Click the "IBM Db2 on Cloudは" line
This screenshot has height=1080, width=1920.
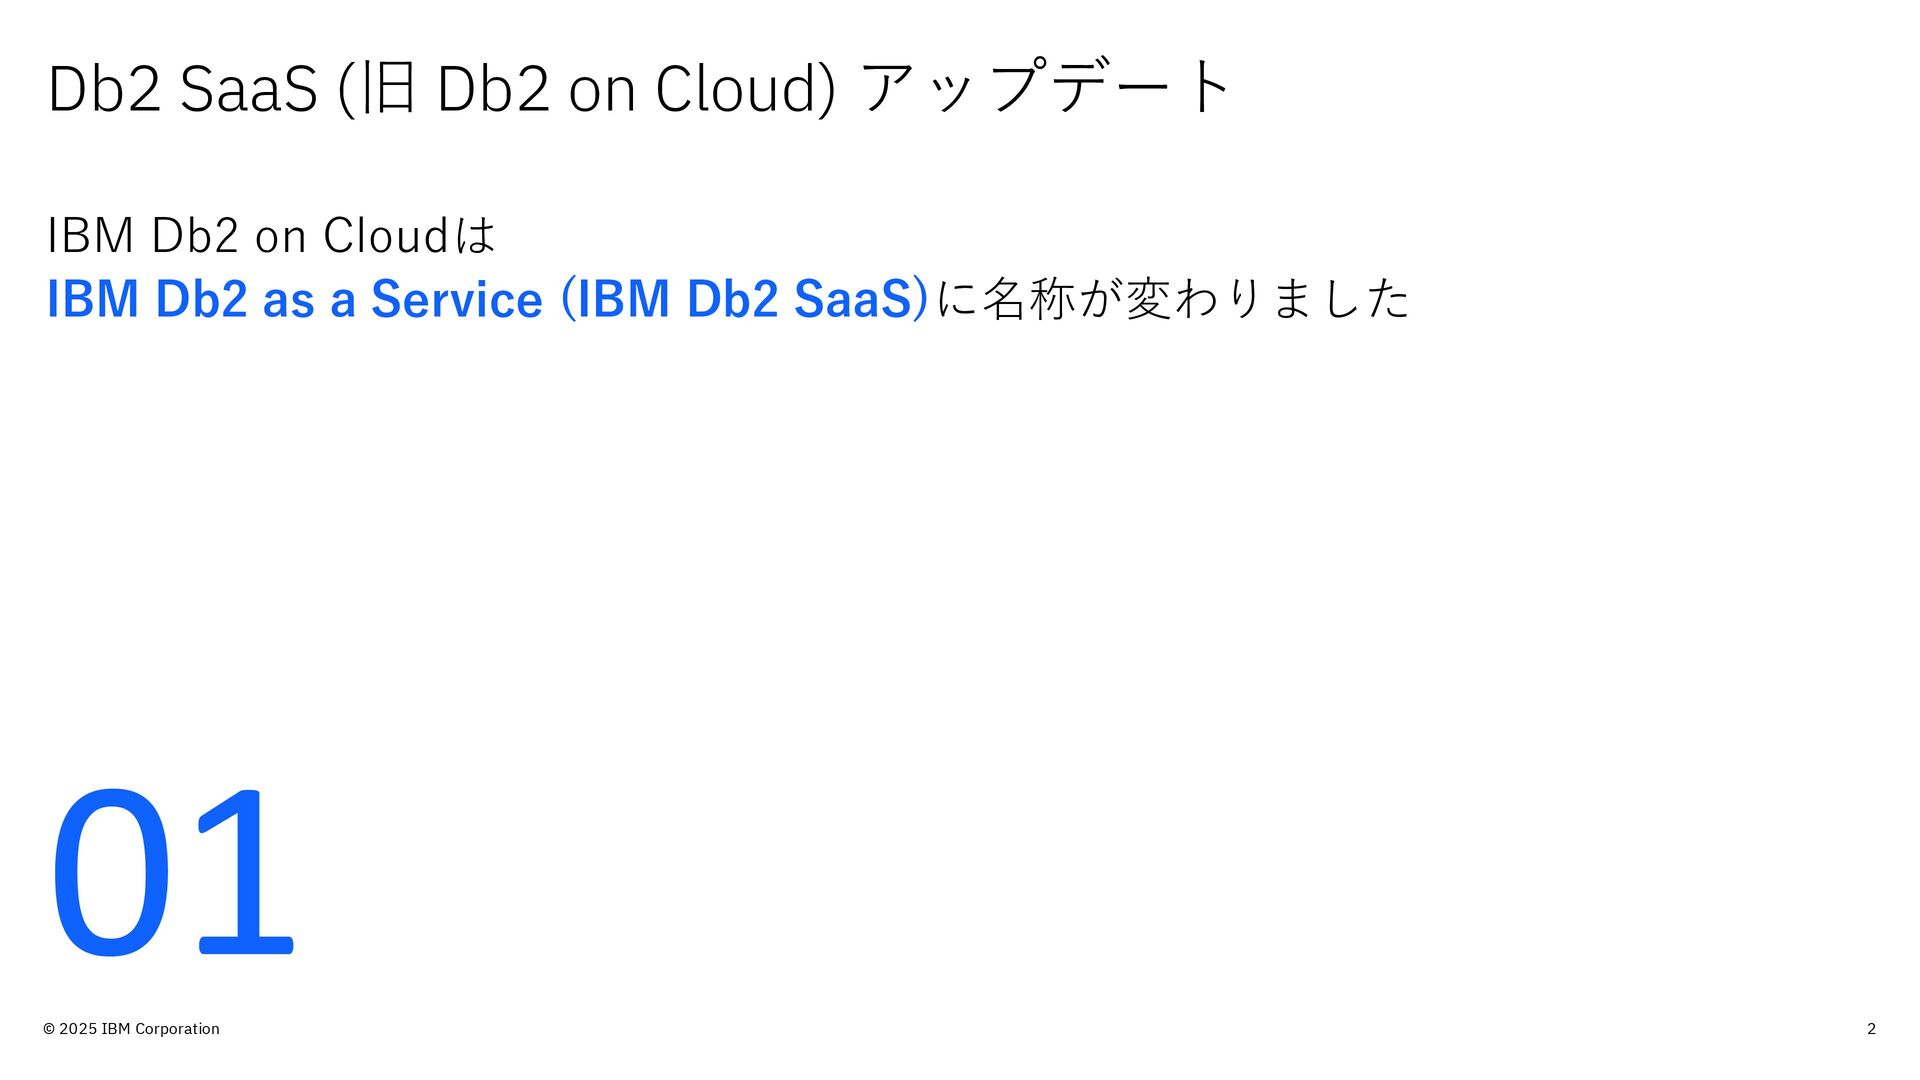271,236
